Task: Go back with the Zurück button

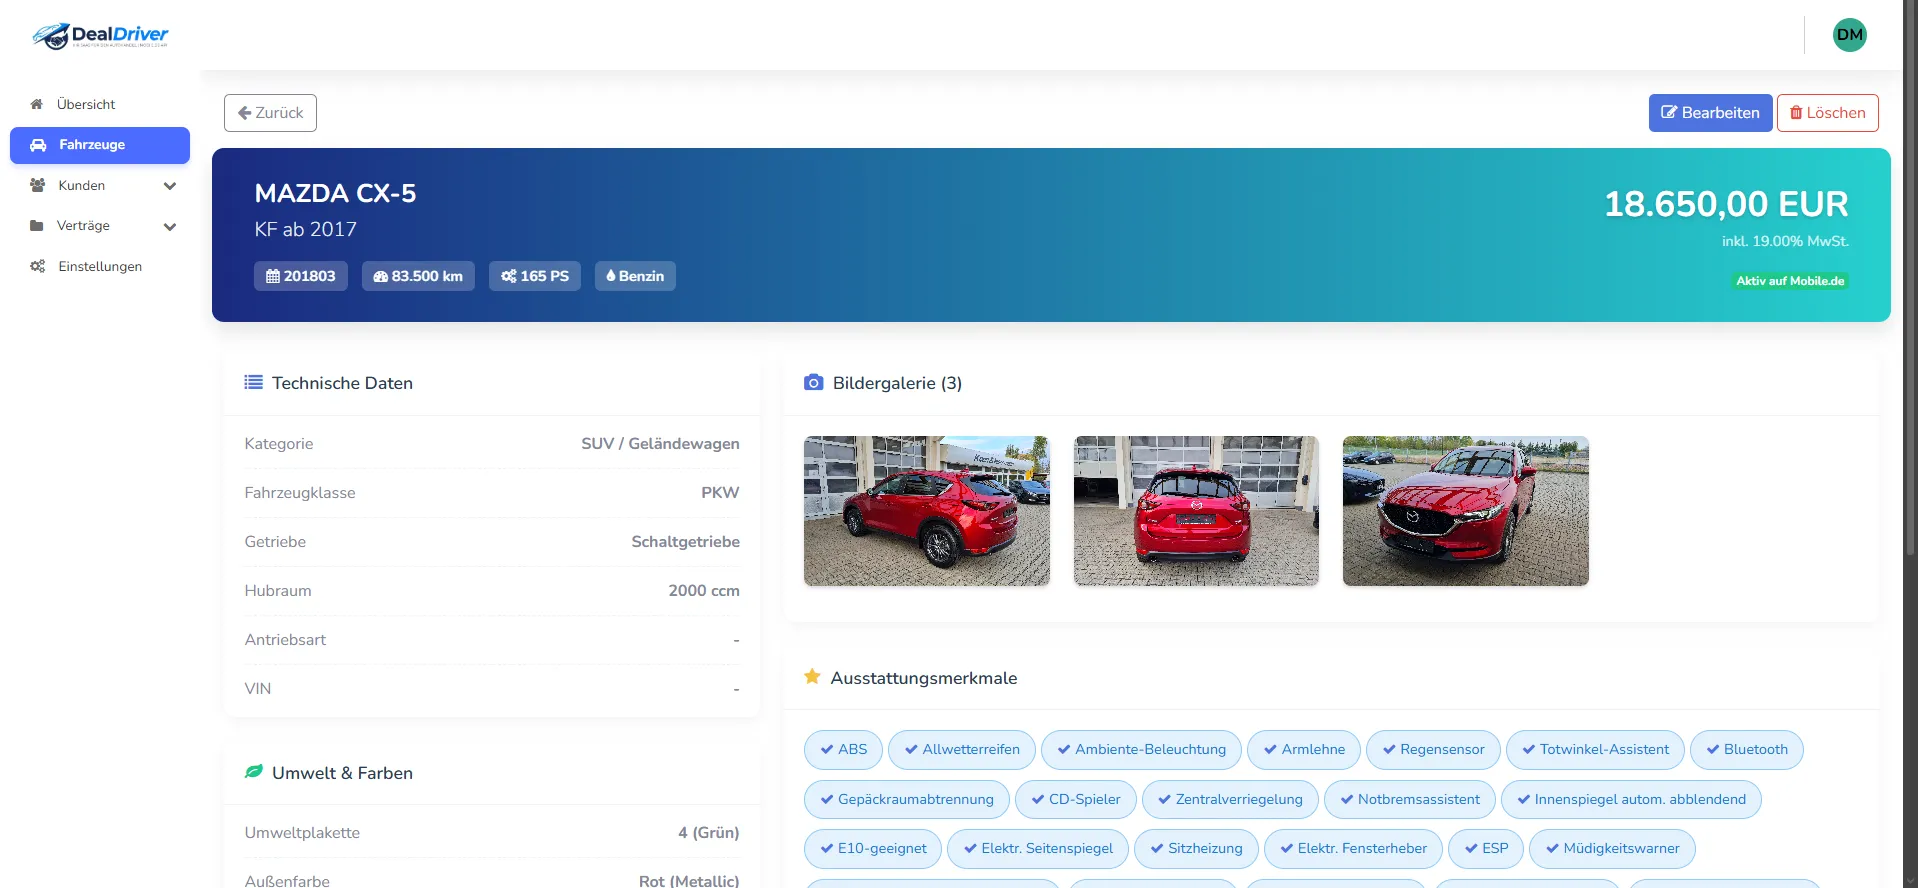Action: (270, 113)
